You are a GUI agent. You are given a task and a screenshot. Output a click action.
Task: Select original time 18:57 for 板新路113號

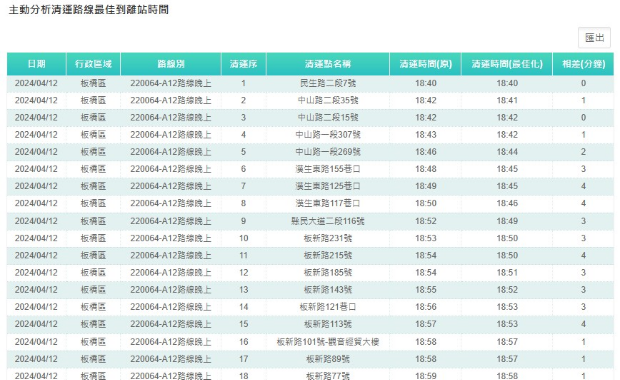(425, 324)
